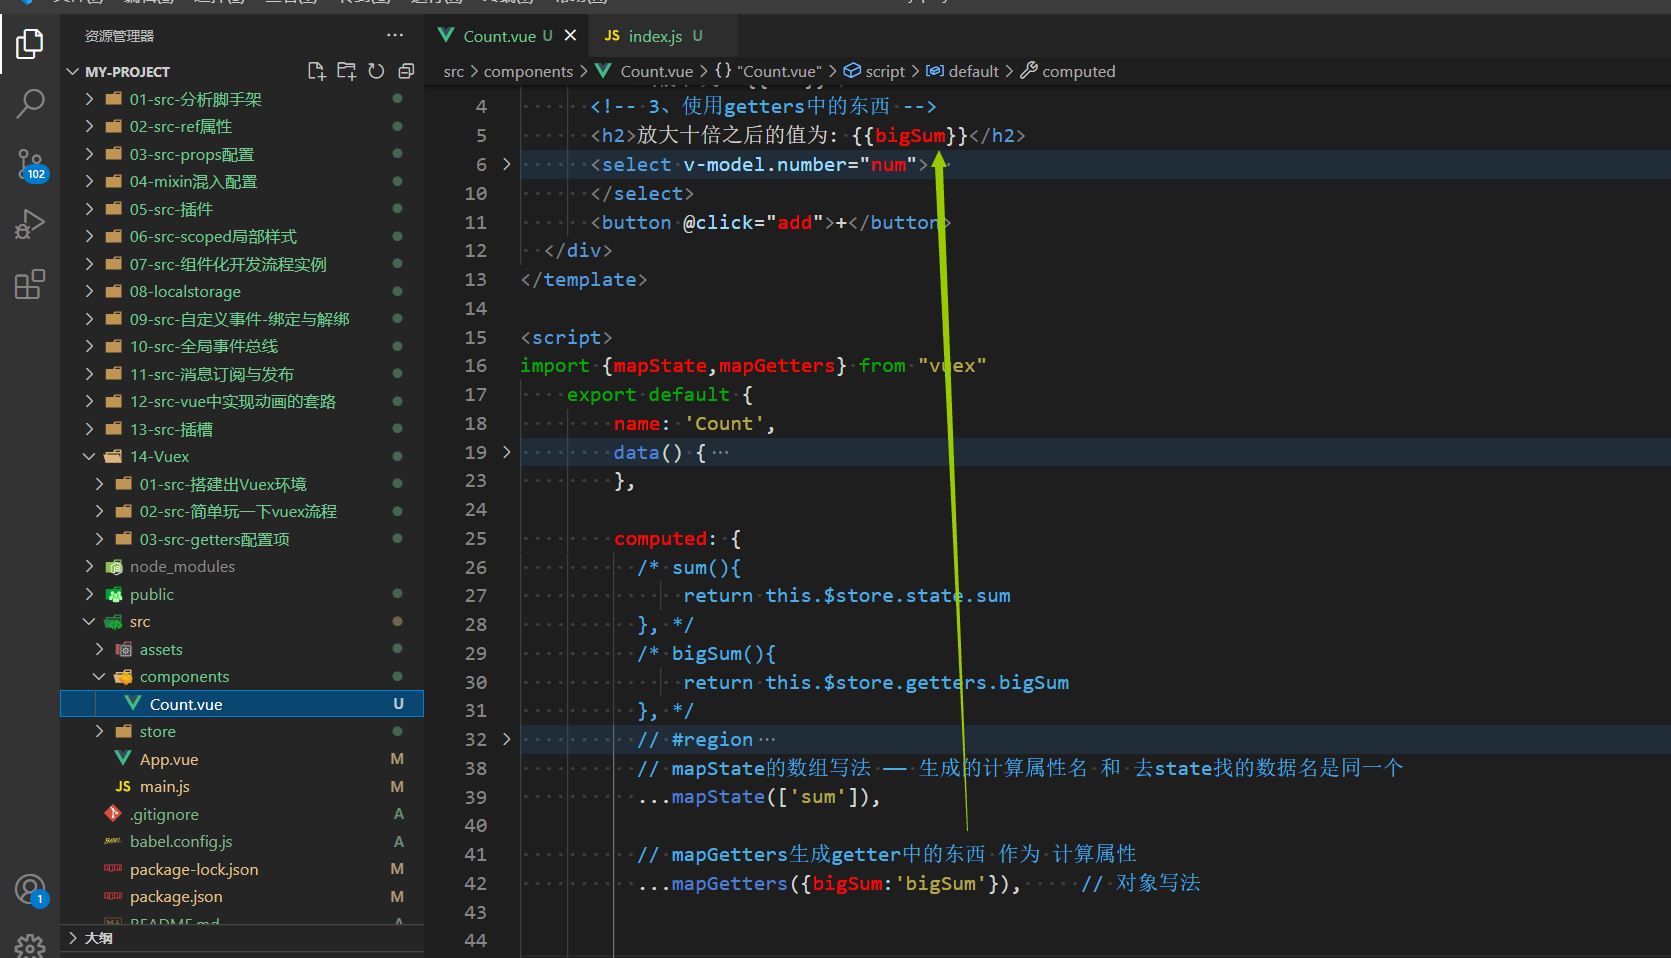Expand the 大纲 outline section
The image size is (1671, 958).
tap(242, 938)
